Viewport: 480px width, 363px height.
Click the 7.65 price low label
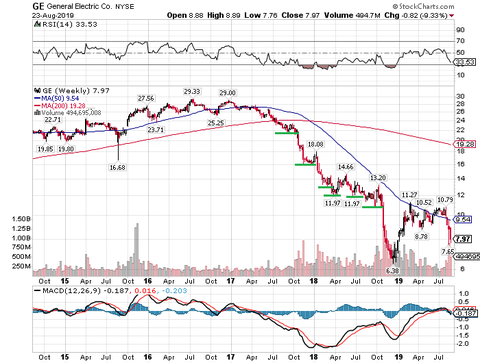(x=448, y=252)
